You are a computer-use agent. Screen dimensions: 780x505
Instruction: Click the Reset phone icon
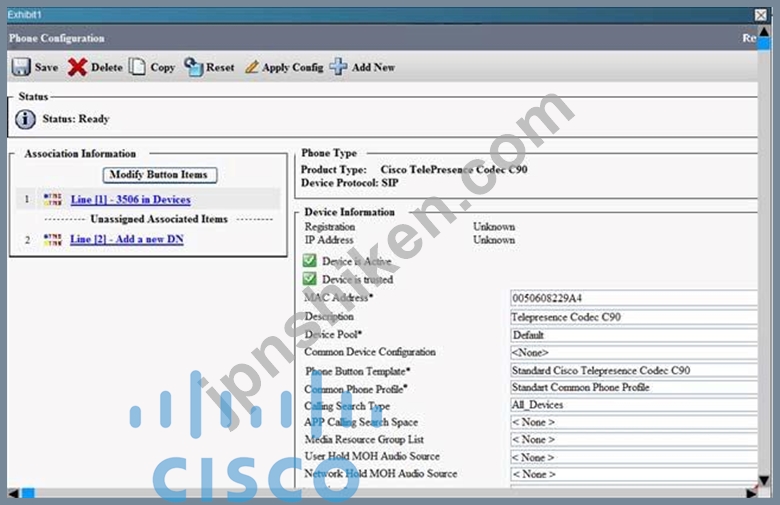click(x=193, y=67)
